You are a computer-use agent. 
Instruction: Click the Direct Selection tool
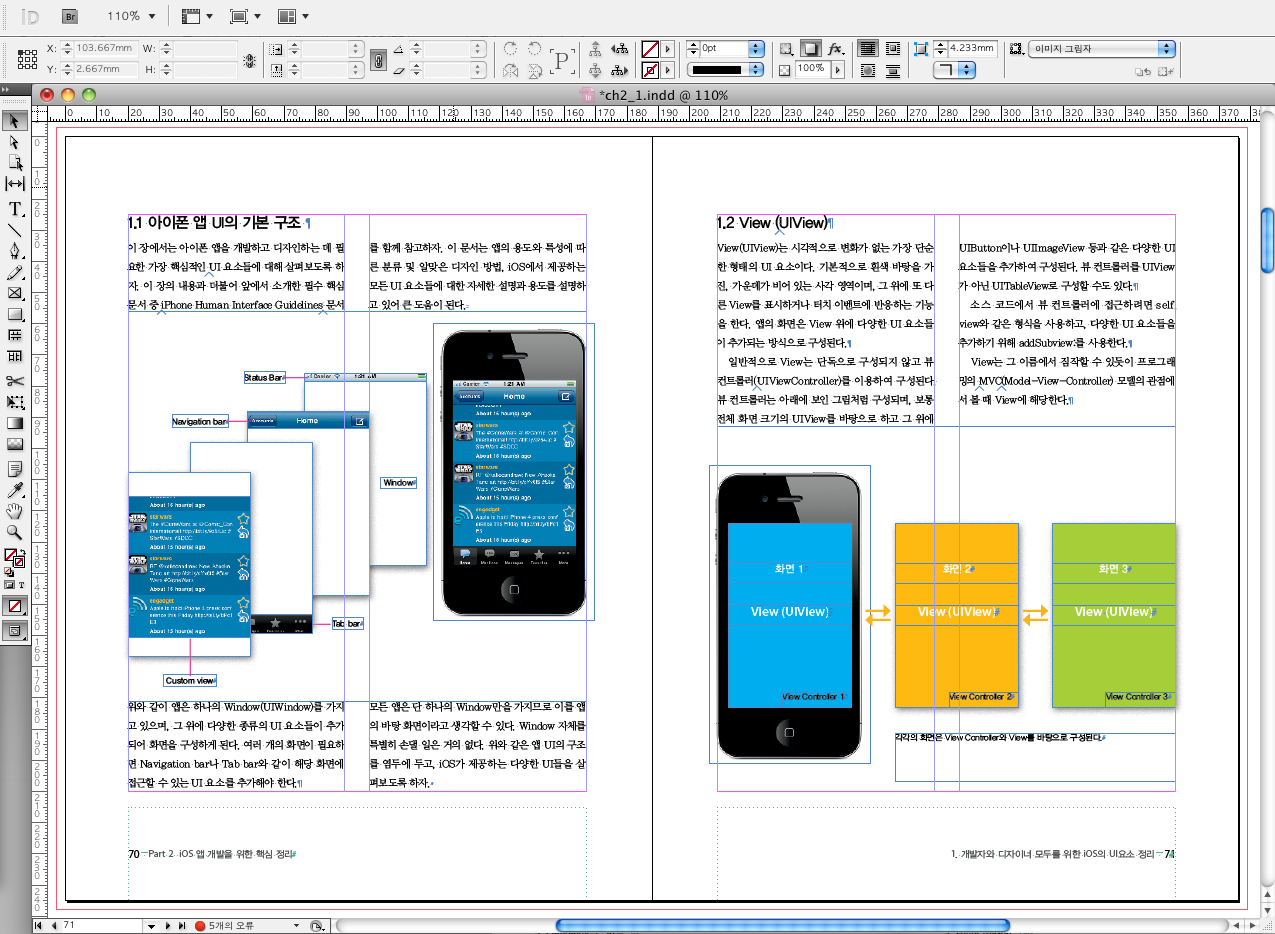(x=15, y=143)
